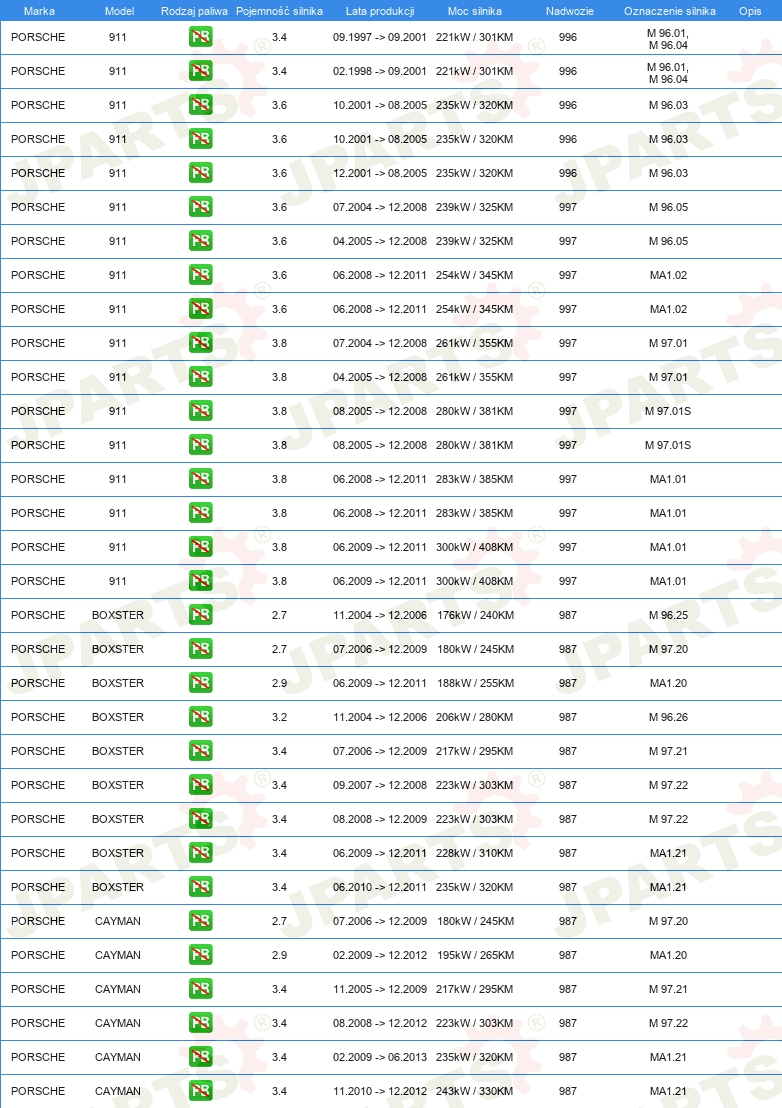Click the fuel icon in the Boxster 09.2007 row

click(x=201, y=784)
